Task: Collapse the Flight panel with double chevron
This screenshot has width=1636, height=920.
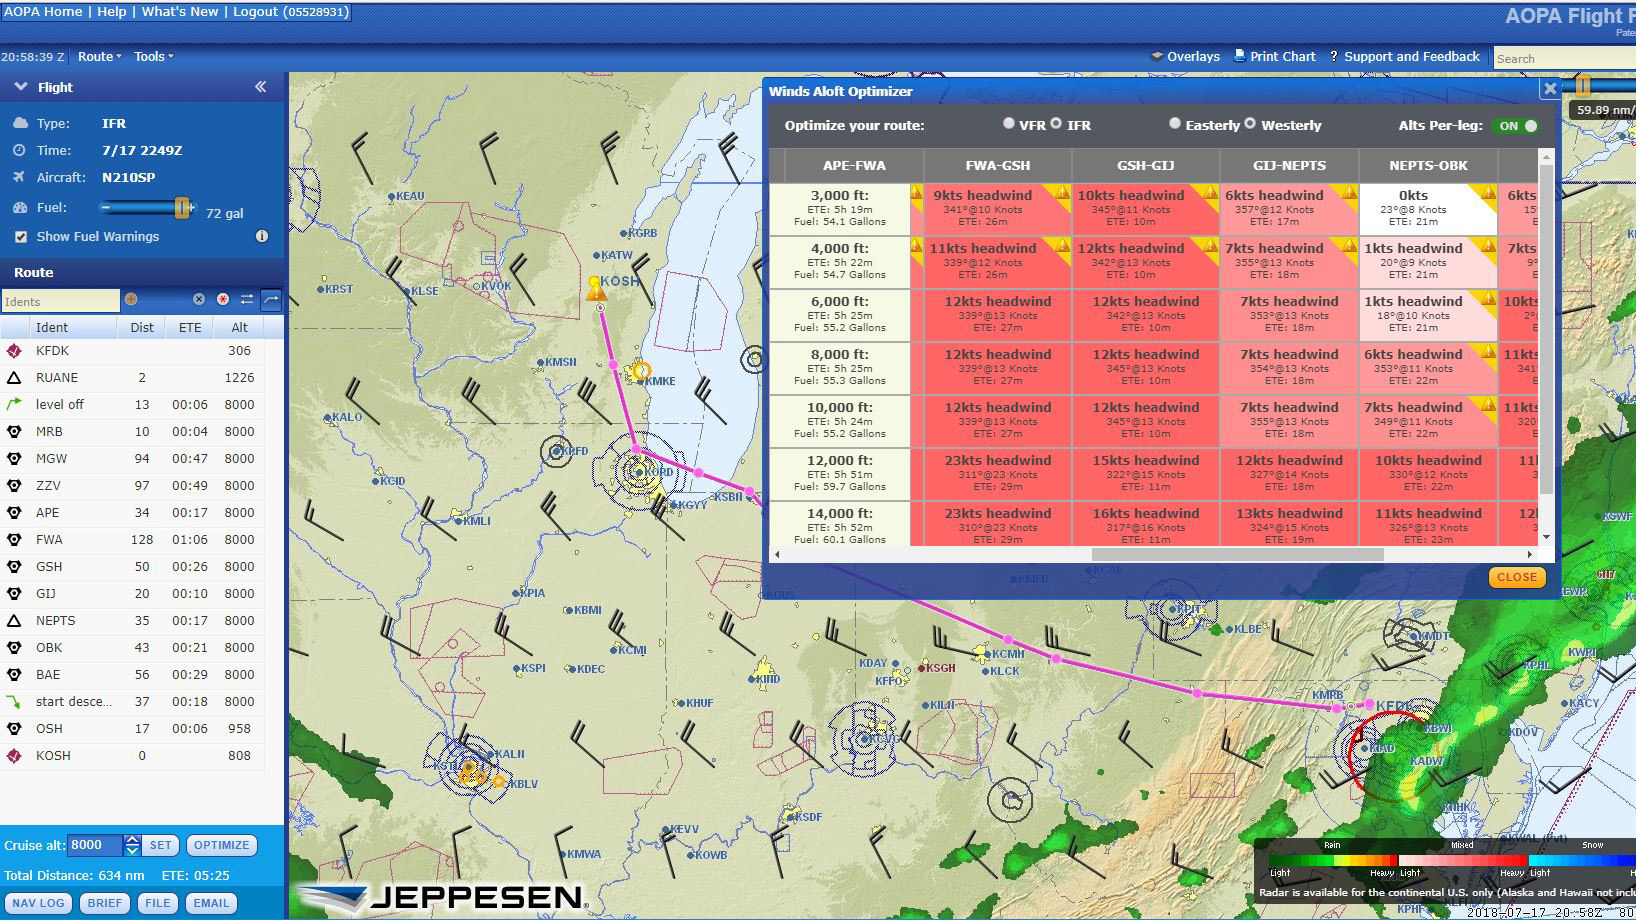Action: (x=261, y=87)
